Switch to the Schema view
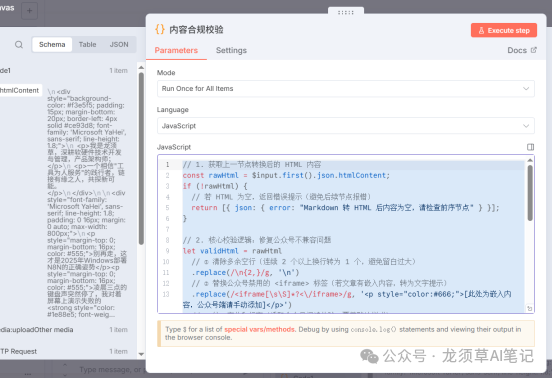Screen dimensions: 552x378 tap(52, 45)
